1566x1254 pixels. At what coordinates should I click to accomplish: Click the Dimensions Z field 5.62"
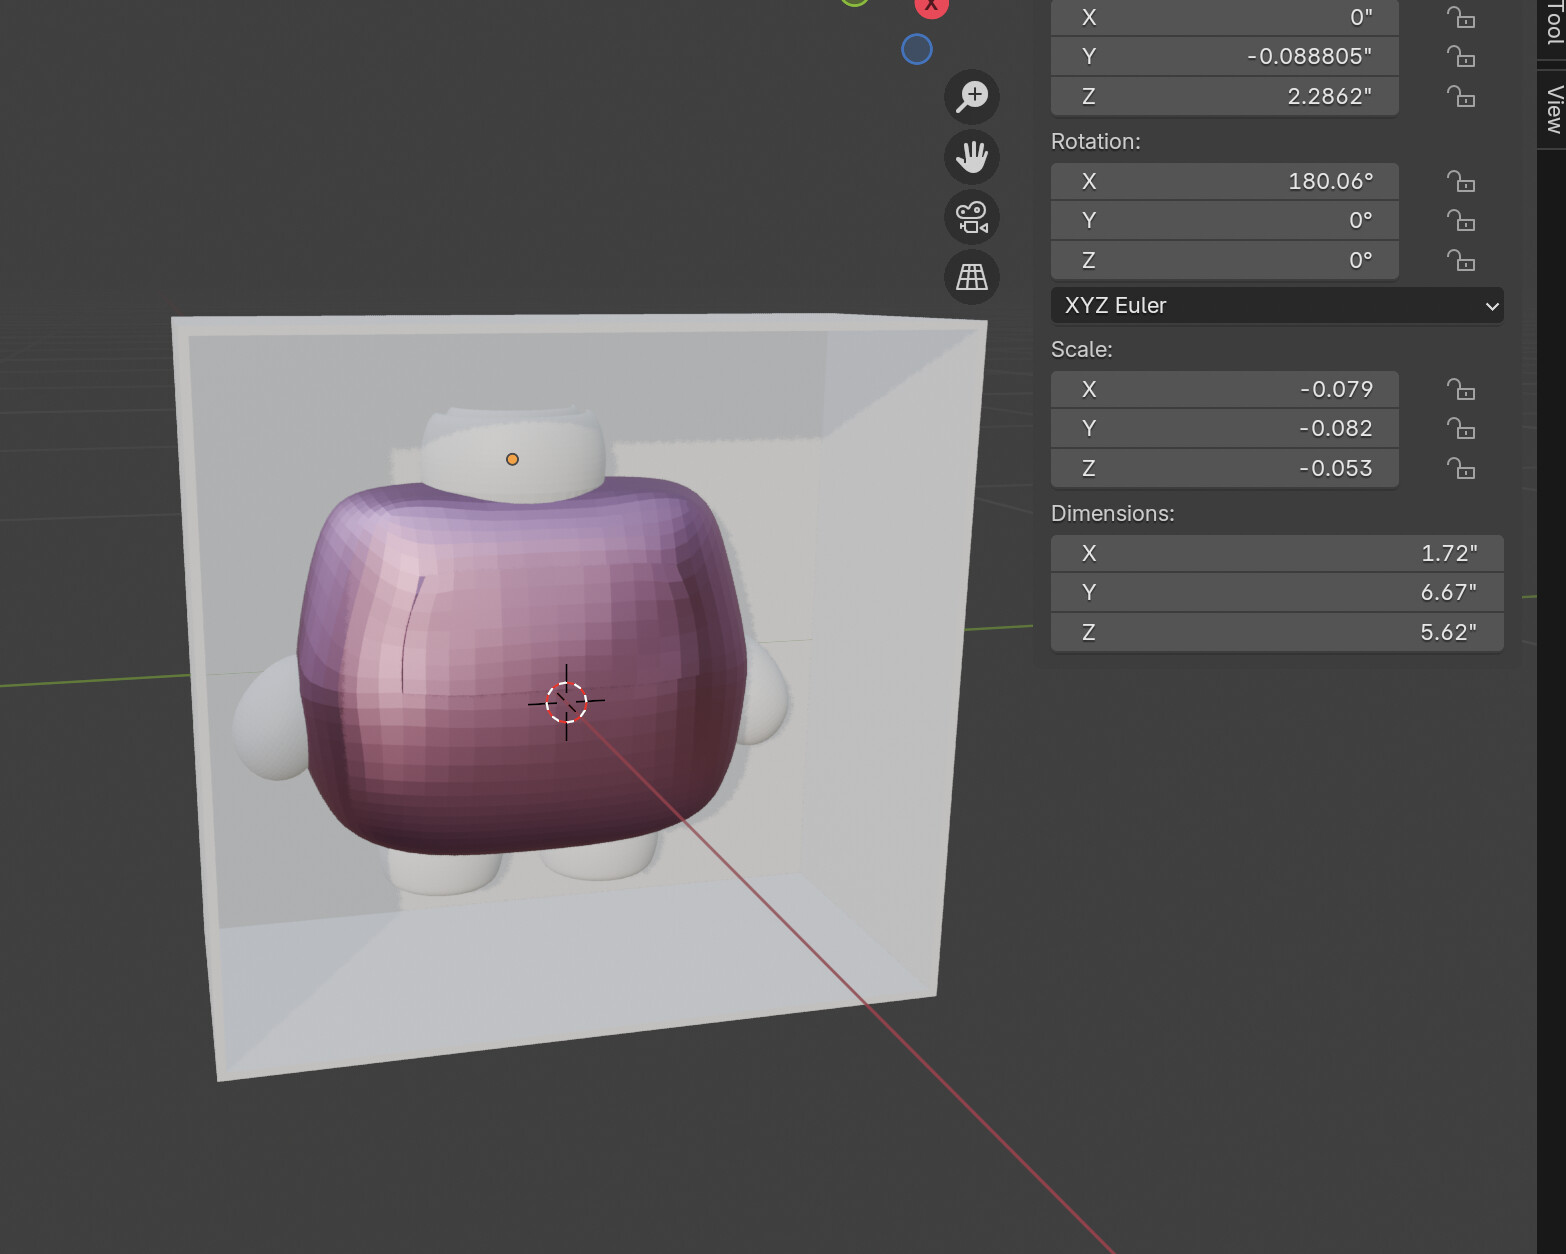1277,633
